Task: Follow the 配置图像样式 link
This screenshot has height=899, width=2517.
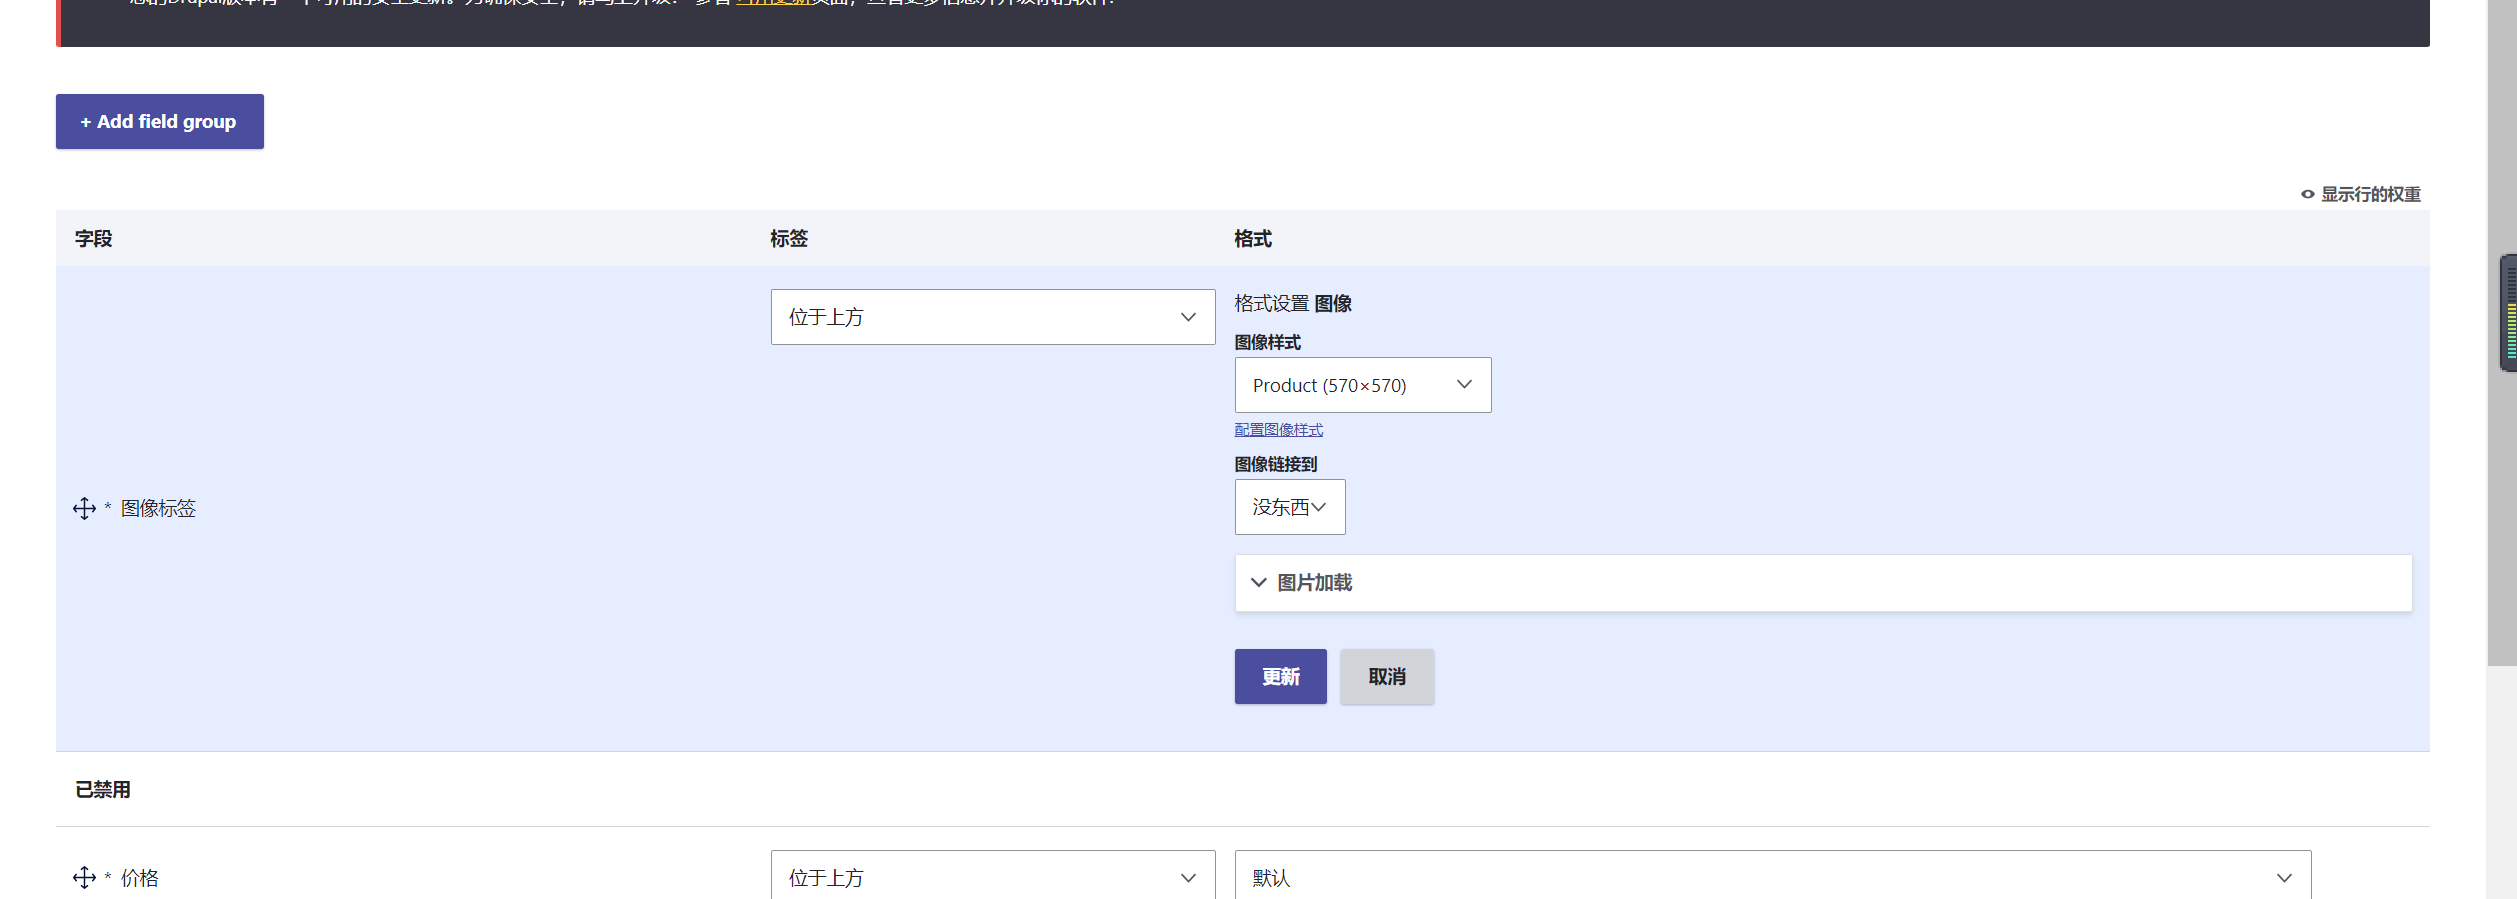Action: [1279, 430]
